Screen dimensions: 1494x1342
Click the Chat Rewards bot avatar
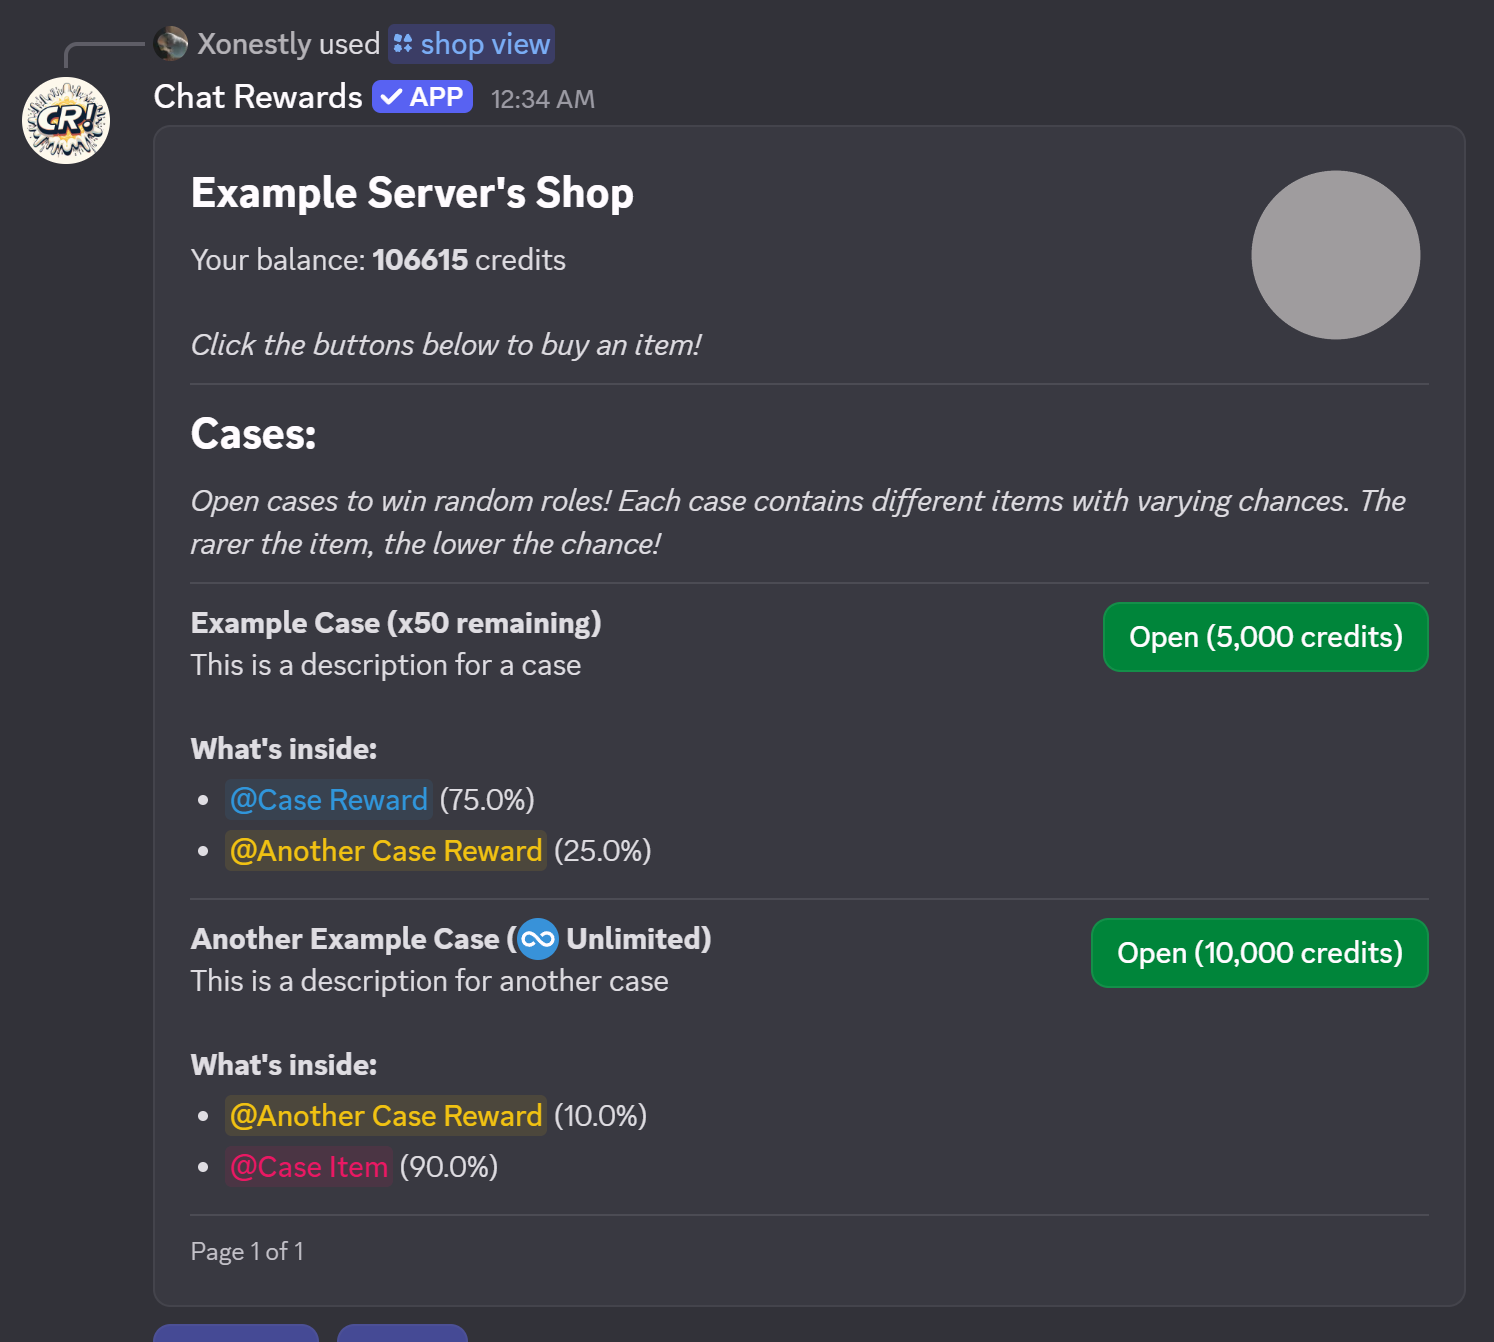click(x=64, y=118)
